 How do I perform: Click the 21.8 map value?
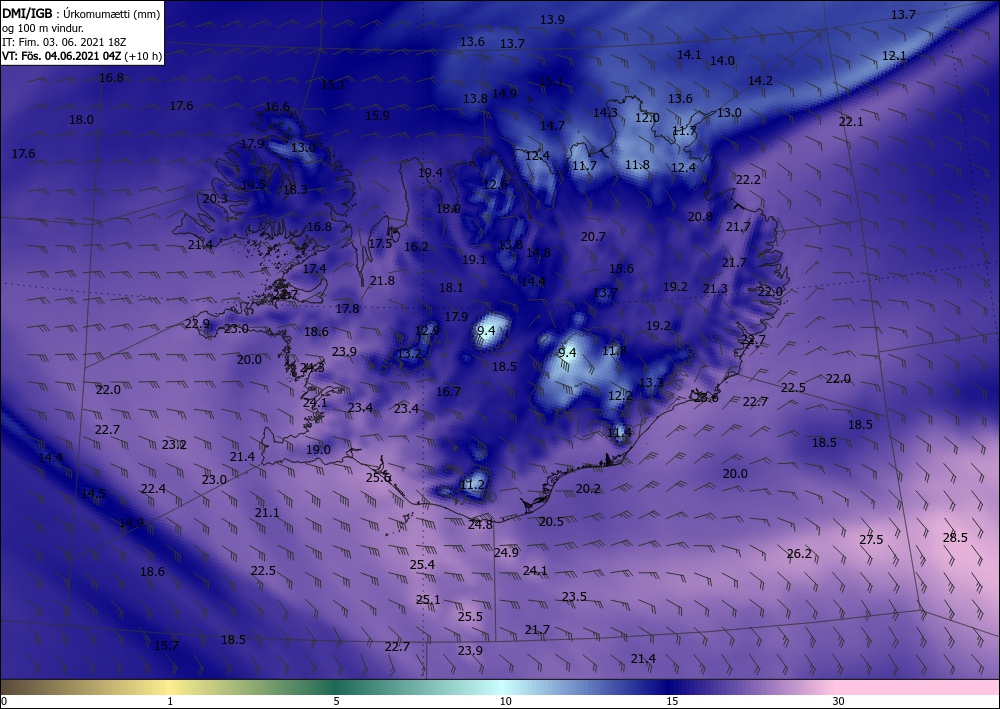pos(382,281)
